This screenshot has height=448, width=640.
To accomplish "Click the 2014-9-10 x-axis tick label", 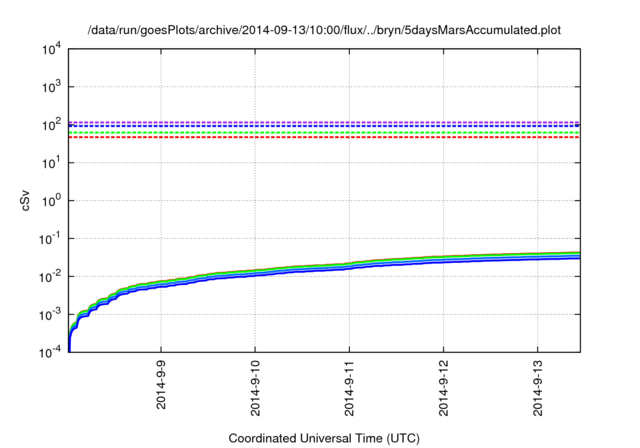I will click(x=255, y=388).
